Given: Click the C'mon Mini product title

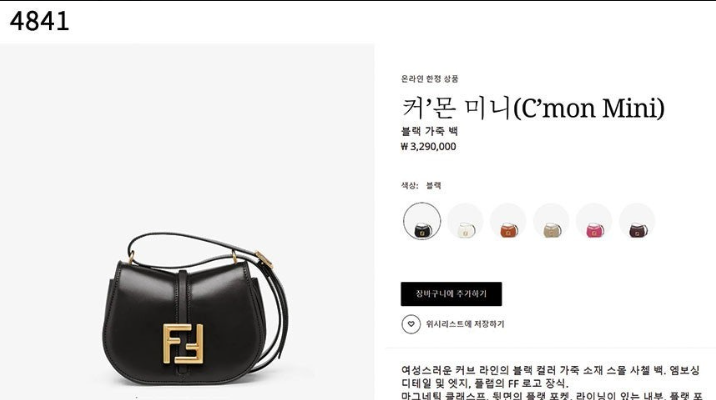Looking at the screenshot, I should click(533, 108).
